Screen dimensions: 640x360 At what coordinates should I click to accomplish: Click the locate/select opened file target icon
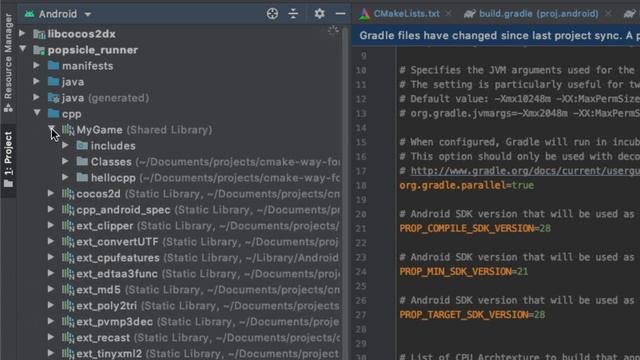(x=272, y=14)
